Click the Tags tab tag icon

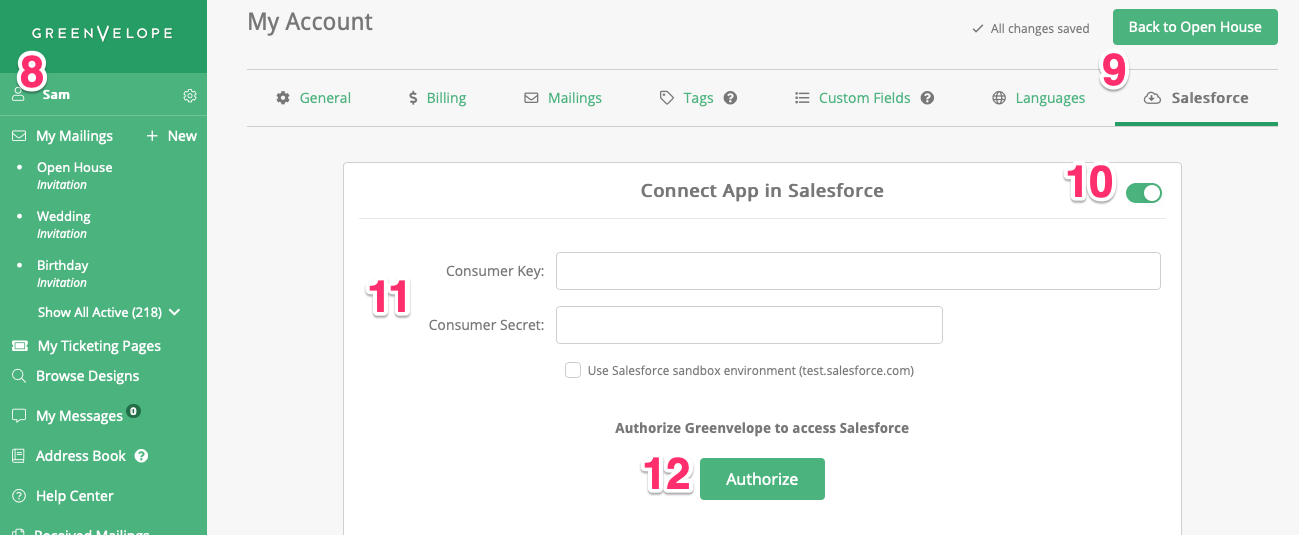pyautogui.click(x=667, y=98)
